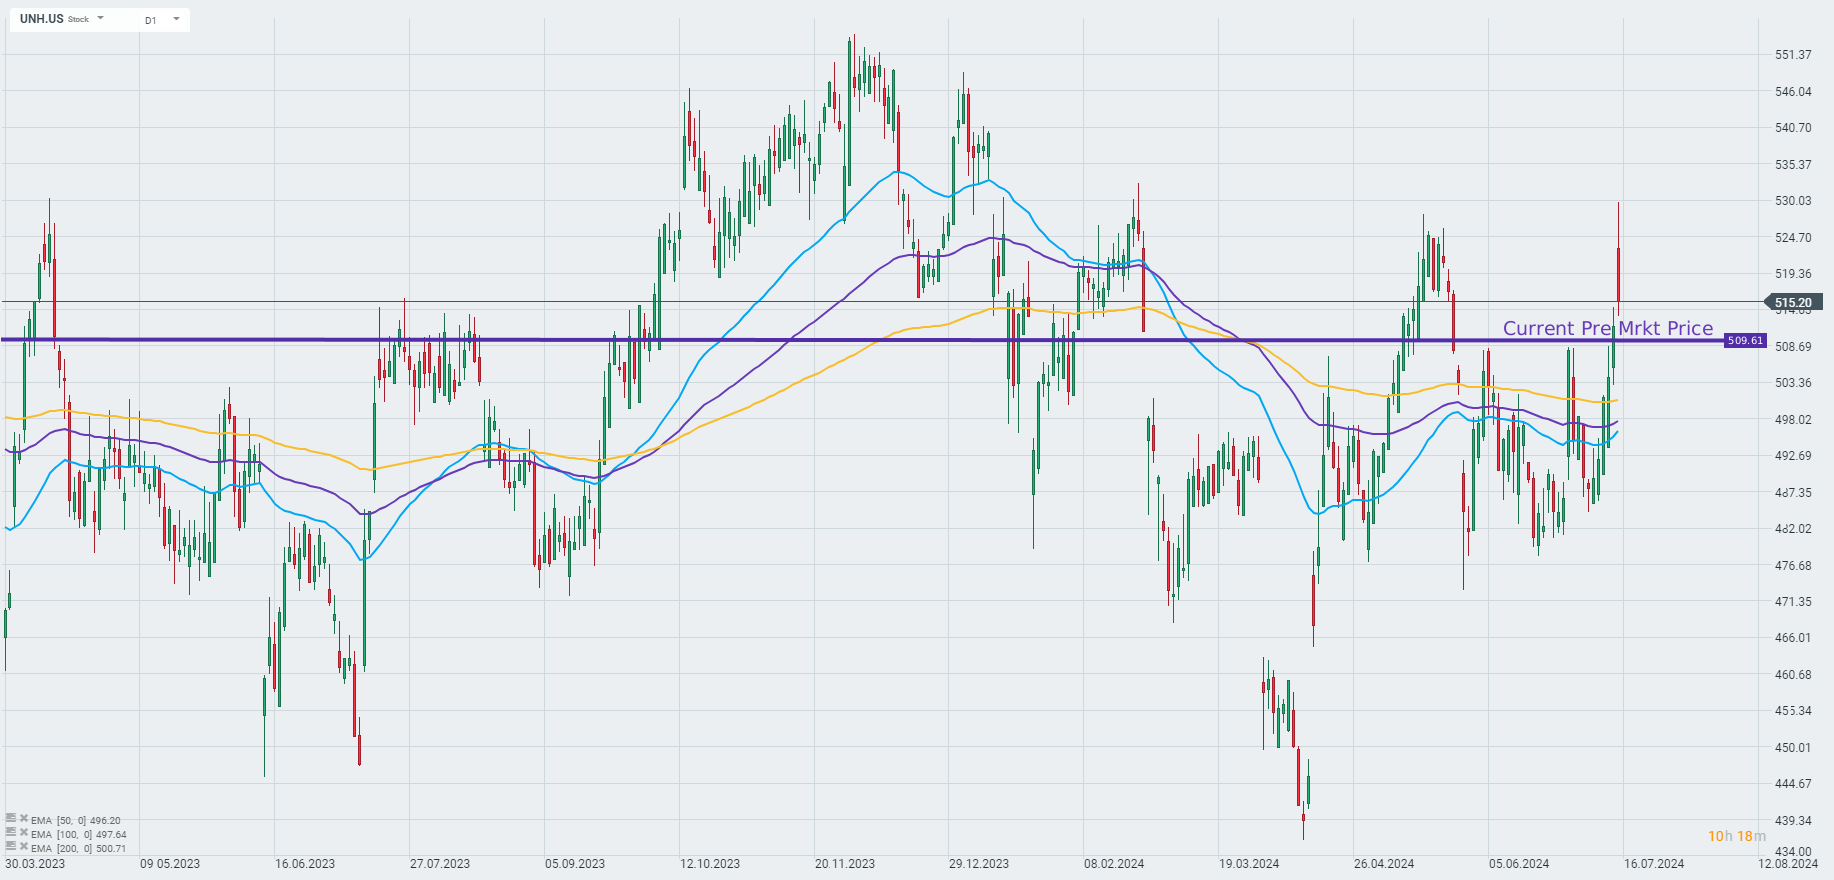Click the 515.20 current price label
This screenshot has height=880, width=1834.
[x=1793, y=302]
